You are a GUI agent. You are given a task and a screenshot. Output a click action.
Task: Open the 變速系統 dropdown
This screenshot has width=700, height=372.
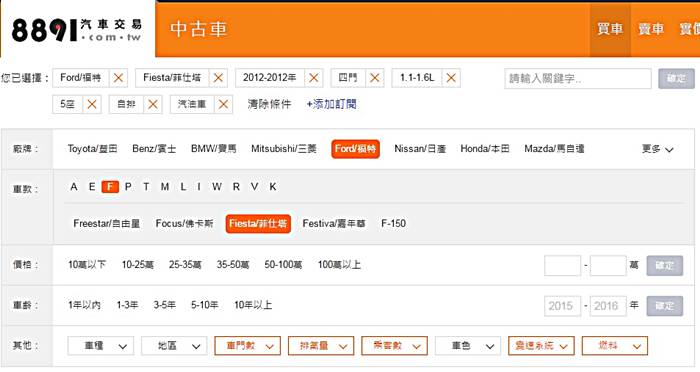541,346
